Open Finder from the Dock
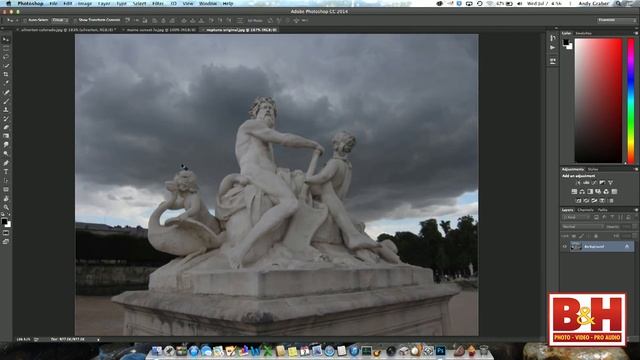640x360 pixels. click(157, 351)
